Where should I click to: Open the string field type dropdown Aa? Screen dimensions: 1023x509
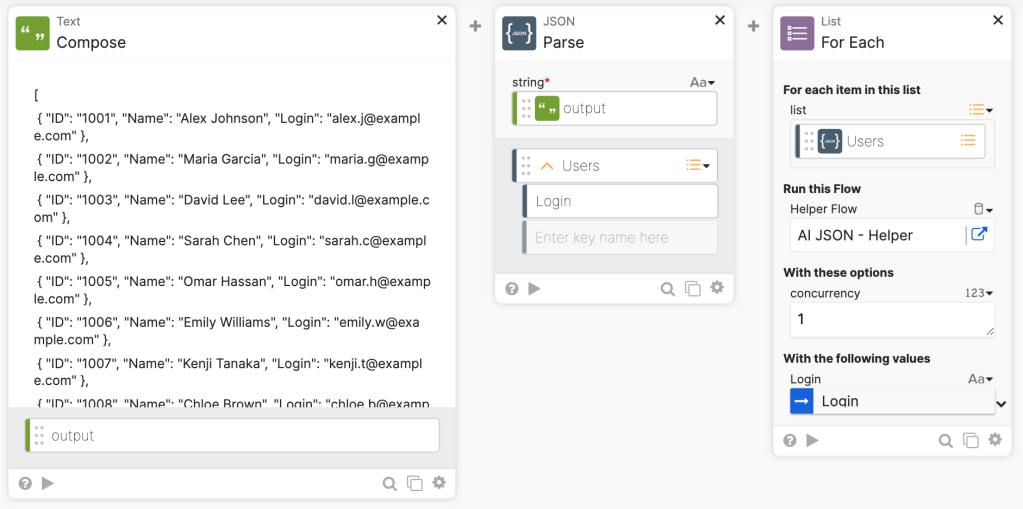[703, 83]
